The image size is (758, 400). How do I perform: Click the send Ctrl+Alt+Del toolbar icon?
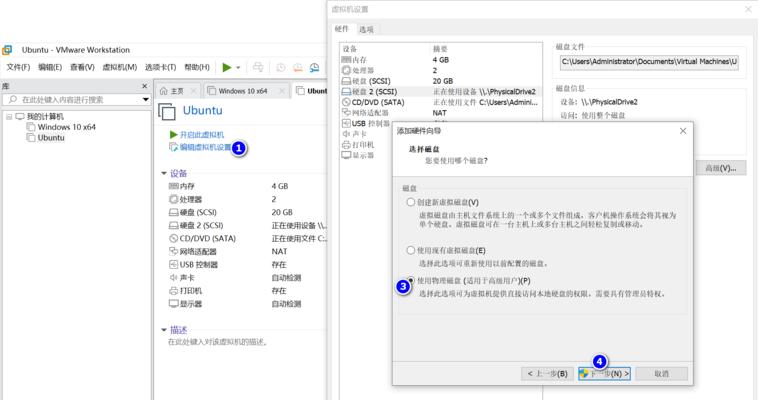[258, 67]
